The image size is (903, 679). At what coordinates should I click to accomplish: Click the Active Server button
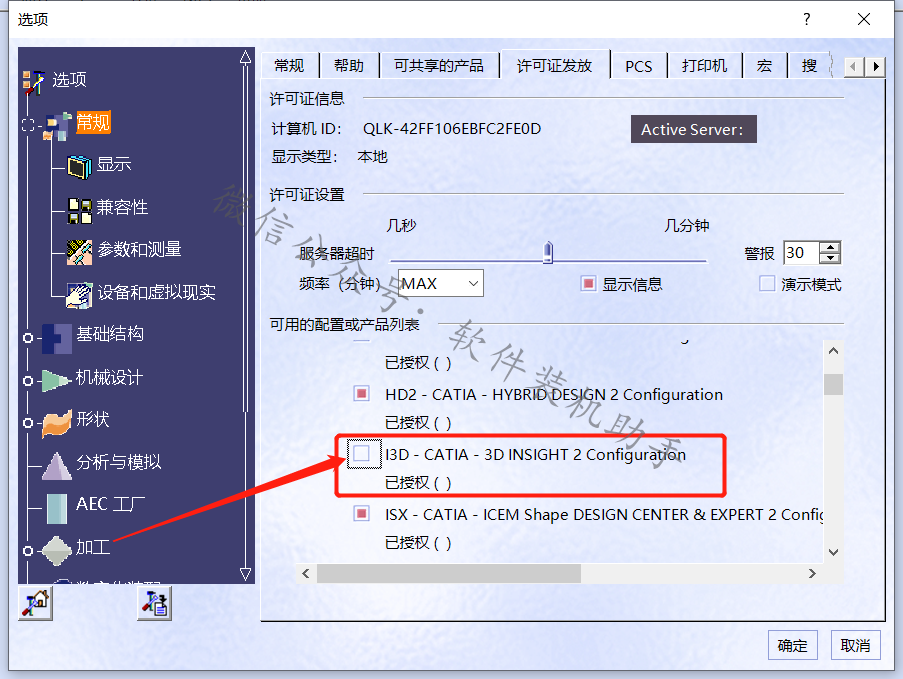[x=693, y=129]
